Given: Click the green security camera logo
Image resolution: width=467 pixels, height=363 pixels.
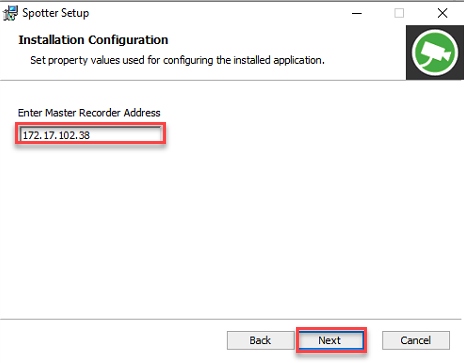Looking at the screenshot, I should tap(435, 52).
